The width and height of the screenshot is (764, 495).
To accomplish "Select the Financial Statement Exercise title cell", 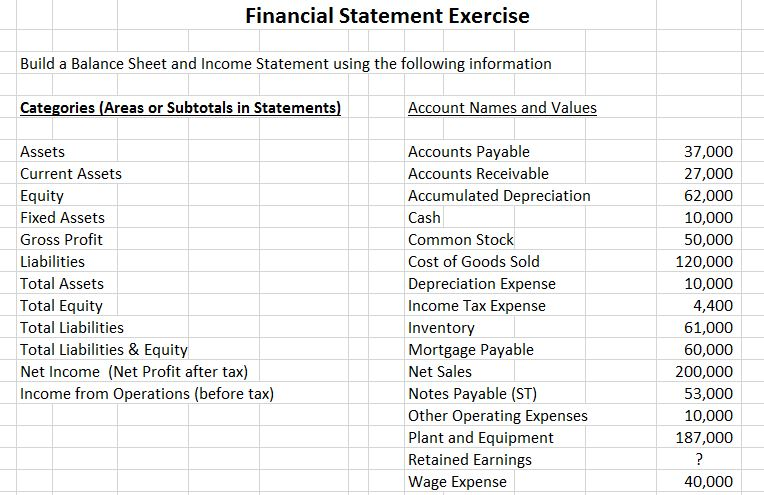I will pos(387,16).
